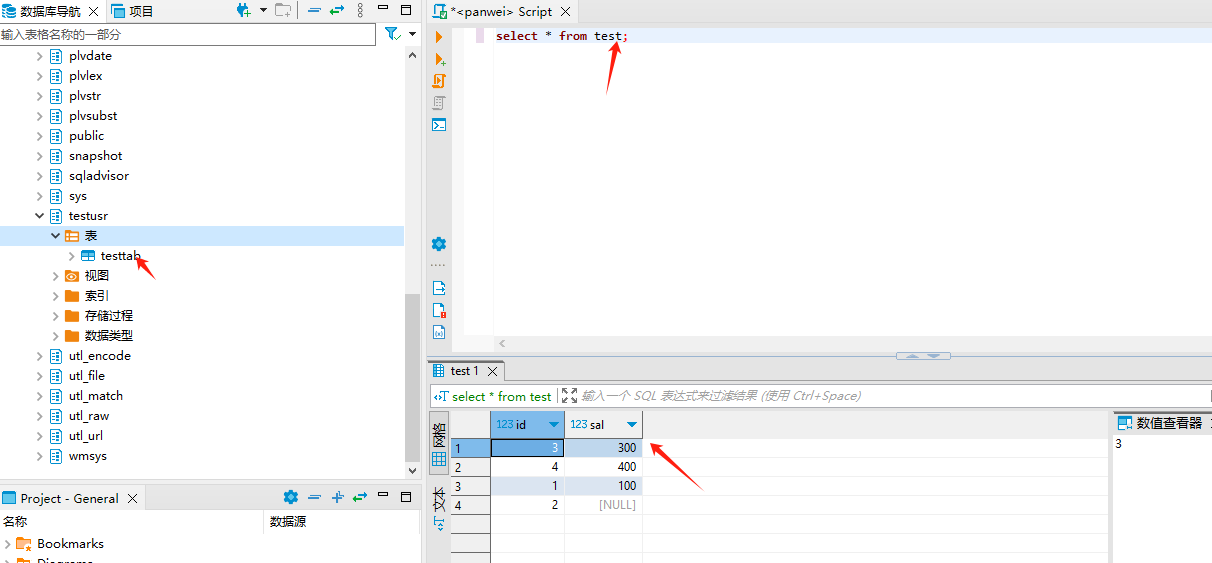The image size is (1212, 563).
Task: Select the sal cell with value 400
Action: [603, 467]
